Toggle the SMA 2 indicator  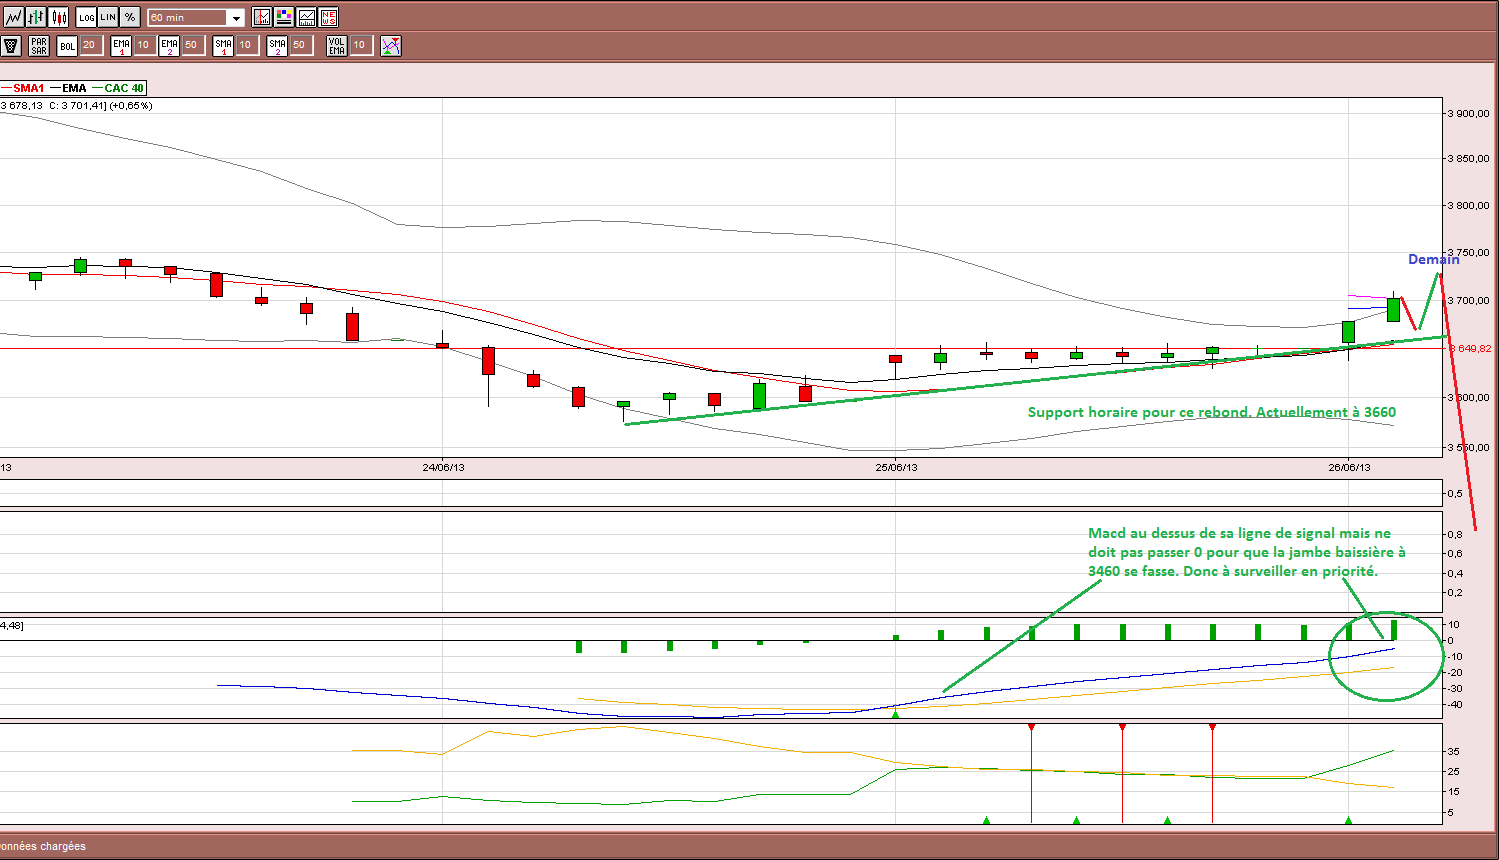(277, 46)
